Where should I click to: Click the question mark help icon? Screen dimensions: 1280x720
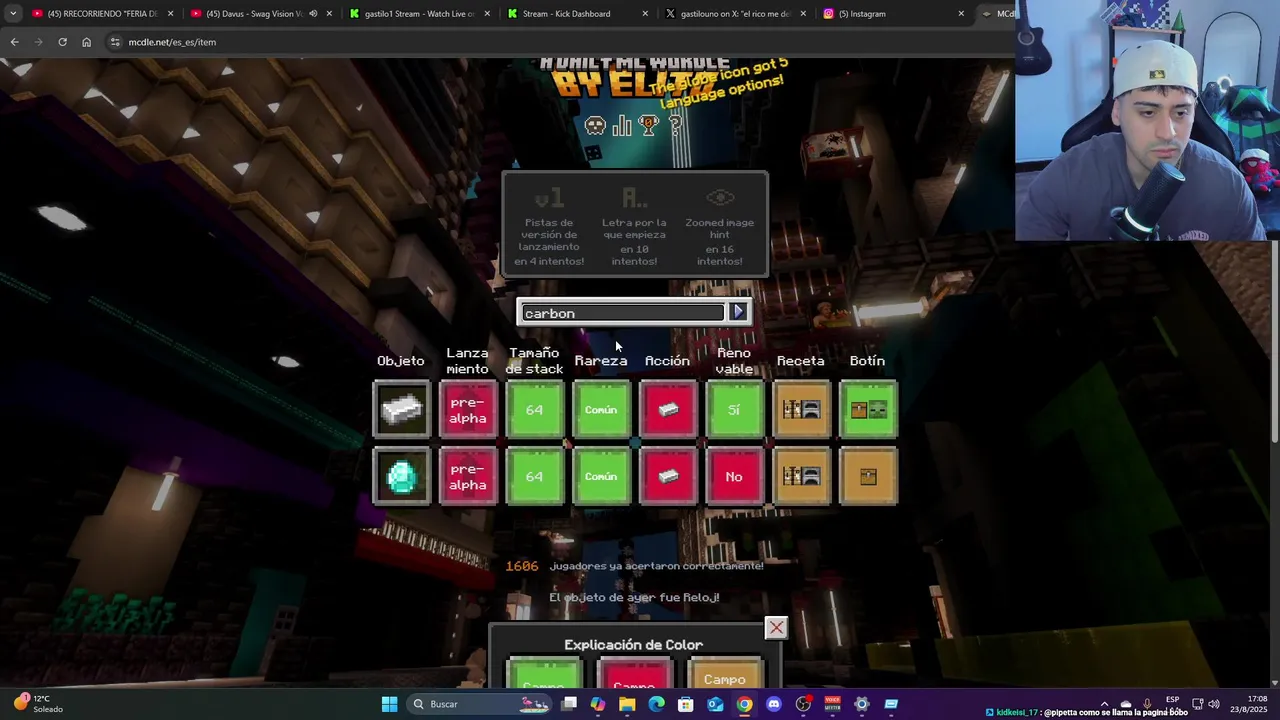tap(676, 126)
